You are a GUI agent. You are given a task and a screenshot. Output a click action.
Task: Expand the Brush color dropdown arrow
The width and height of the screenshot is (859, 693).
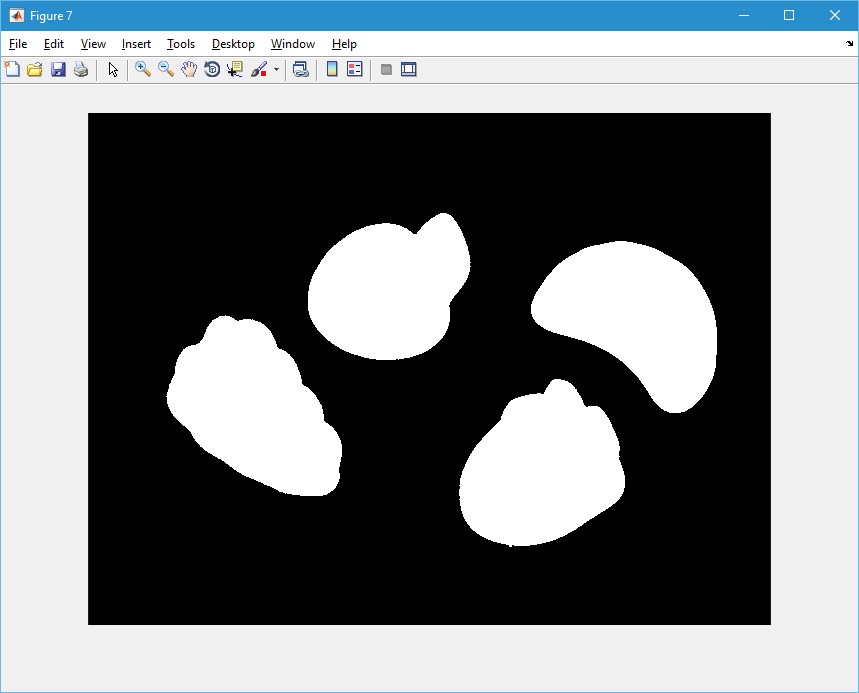(276, 70)
